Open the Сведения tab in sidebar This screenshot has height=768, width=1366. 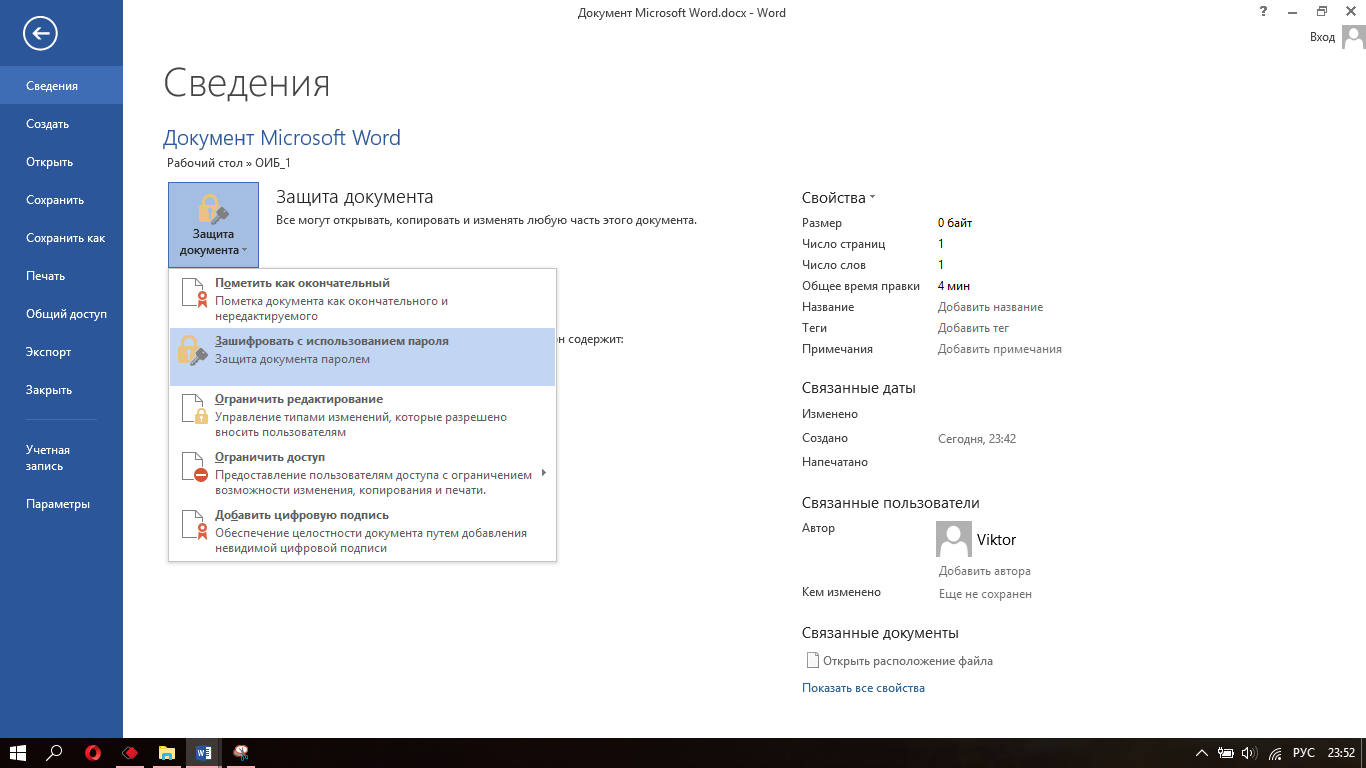point(61,86)
